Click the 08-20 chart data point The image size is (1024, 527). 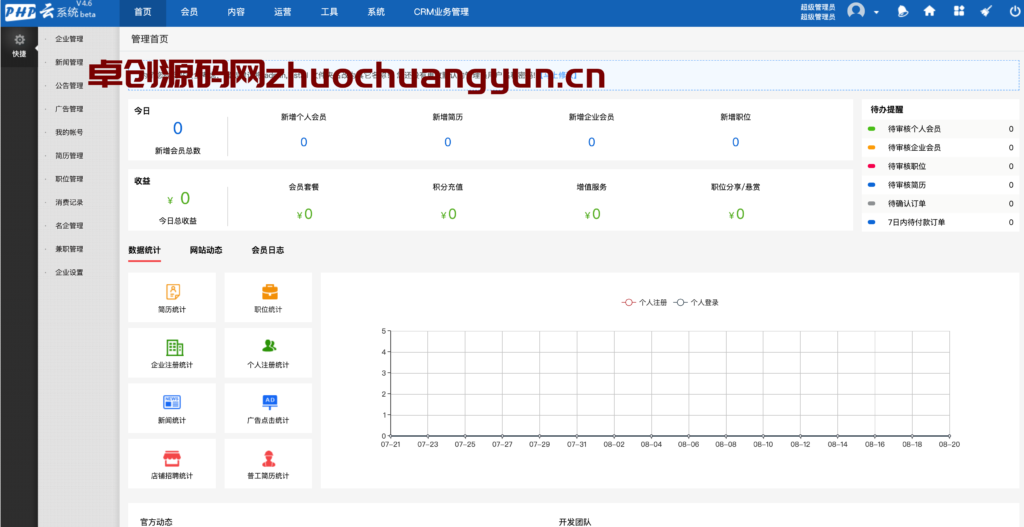pos(949,436)
